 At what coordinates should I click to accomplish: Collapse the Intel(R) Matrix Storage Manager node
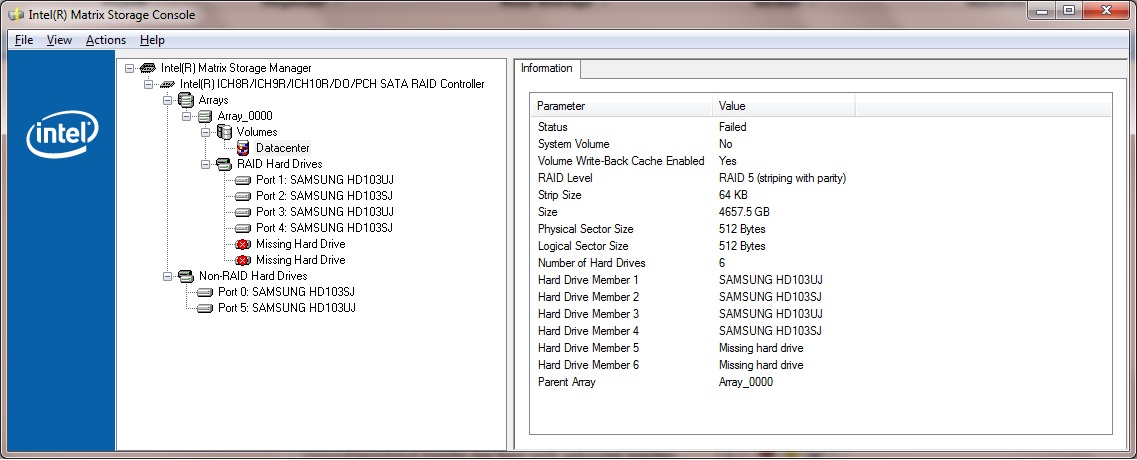coord(129,68)
